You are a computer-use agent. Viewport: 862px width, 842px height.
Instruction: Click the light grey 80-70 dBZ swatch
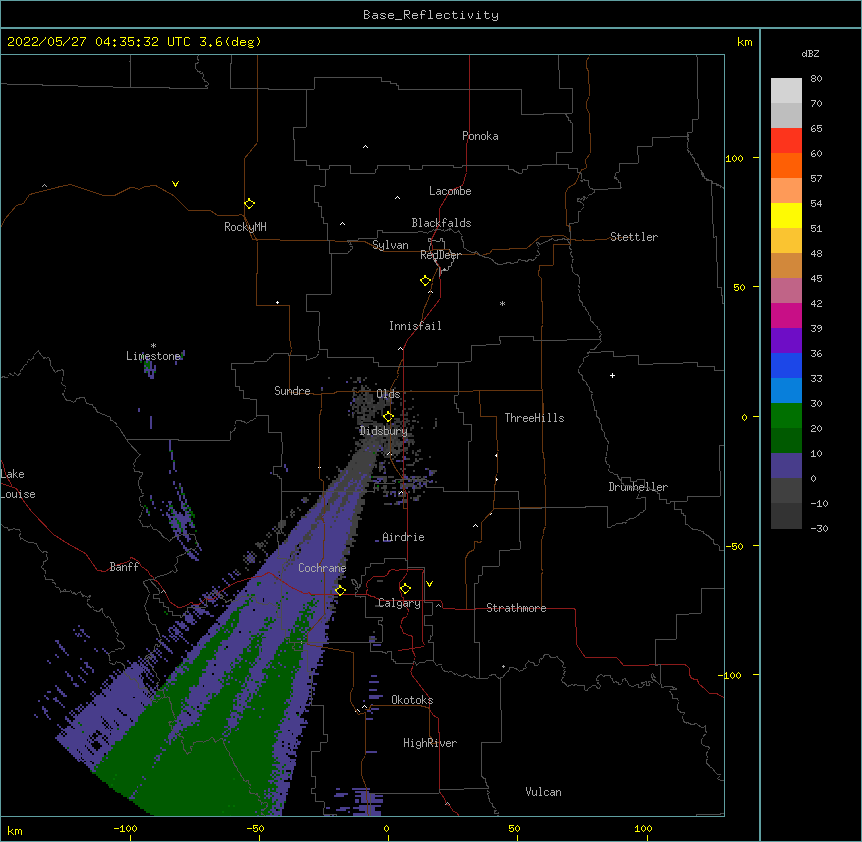click(x=786, y=91)
